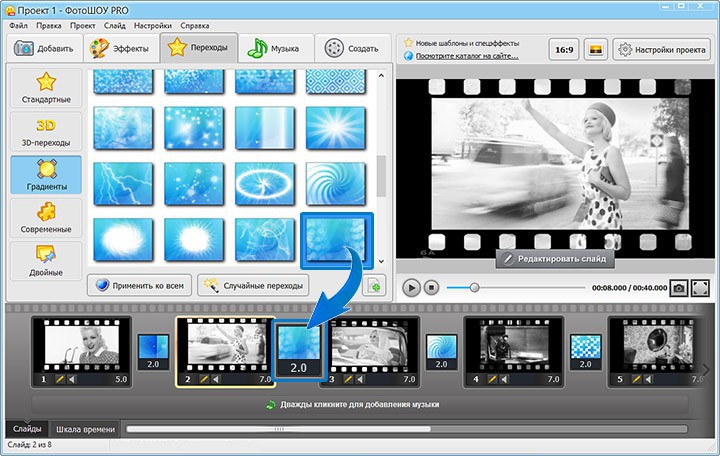Open the Настройки menu

(153, 26)
